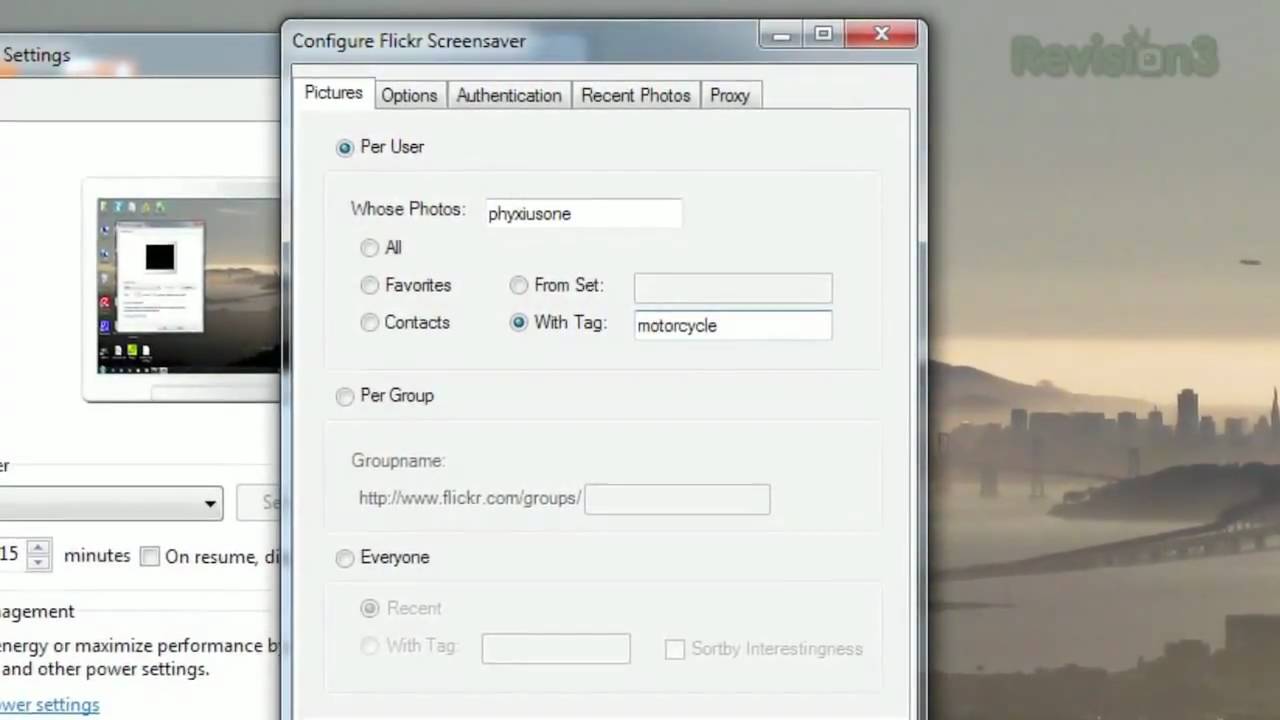Click the Configure Flickr Screensaver title bar
Image resolution: width=1280 pixels, height=720 pixels.
(x=520, y=41)
